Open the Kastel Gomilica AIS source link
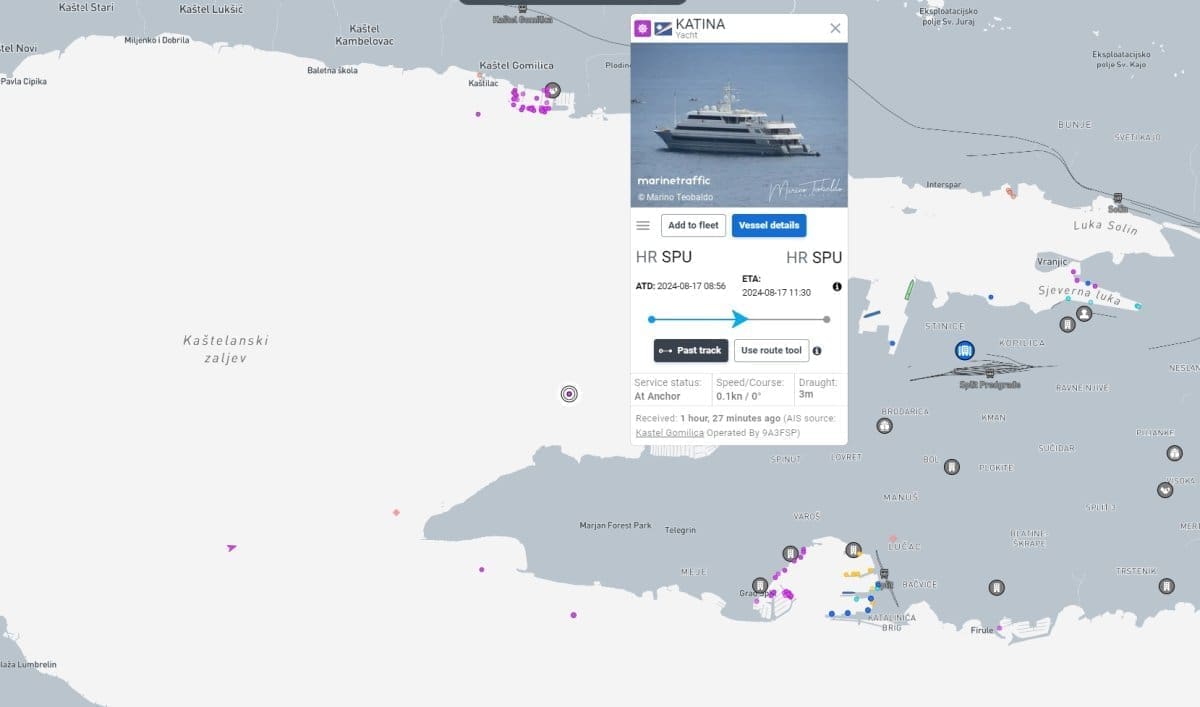1200x707 pixels. pos(669,432)
